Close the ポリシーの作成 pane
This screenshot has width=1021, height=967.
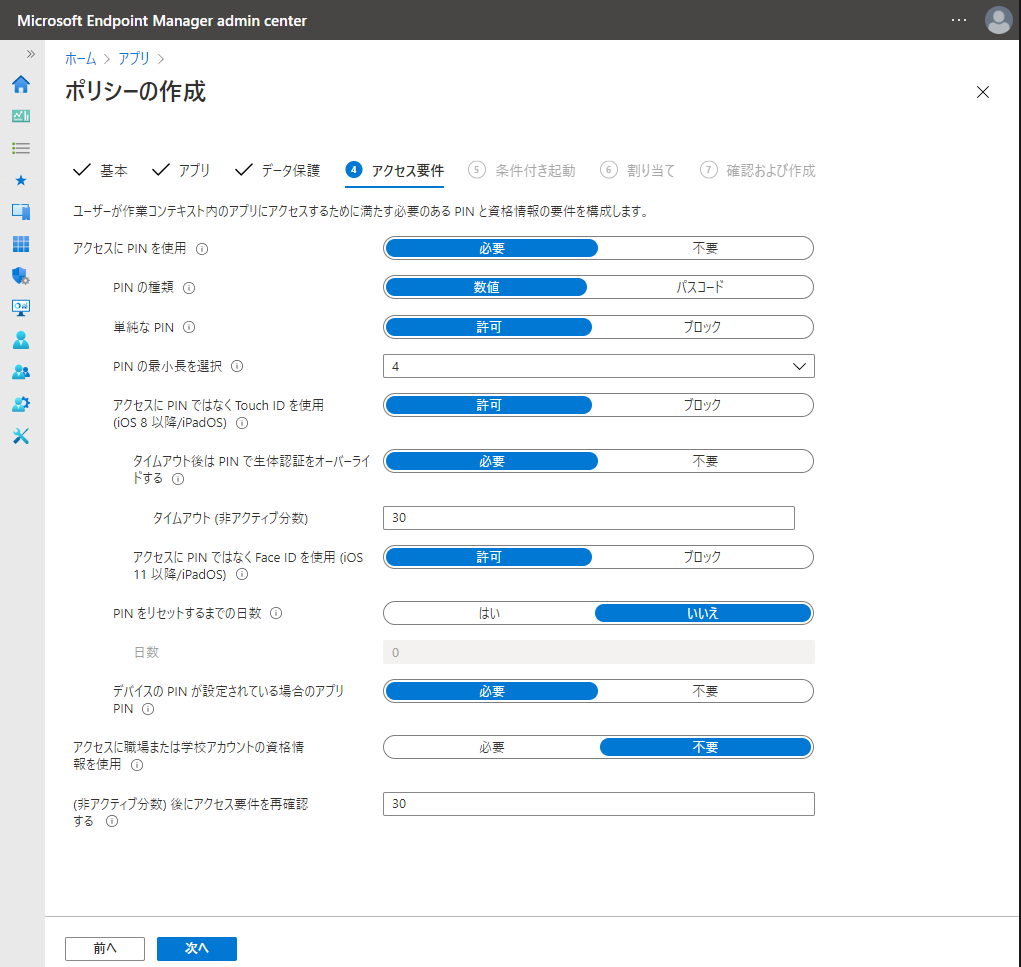(983, 92)
